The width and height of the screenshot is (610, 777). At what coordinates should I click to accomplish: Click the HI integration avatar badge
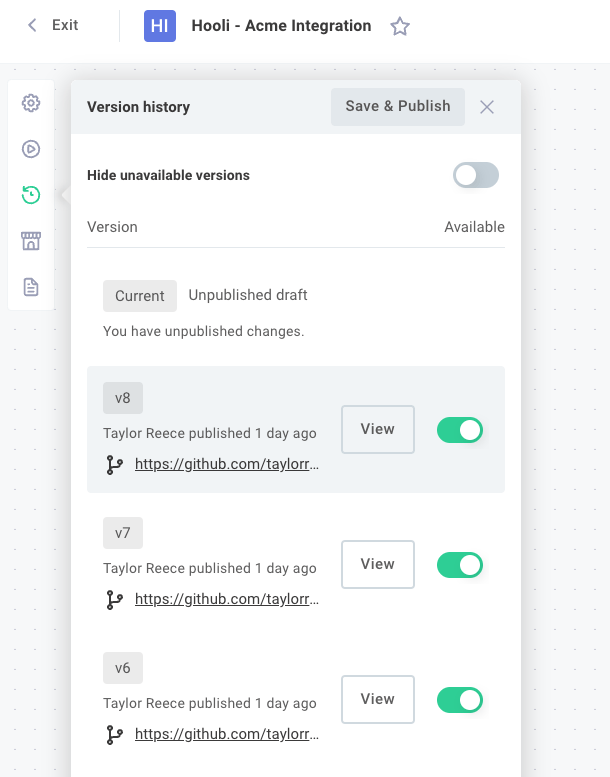(x=160, y=26)
